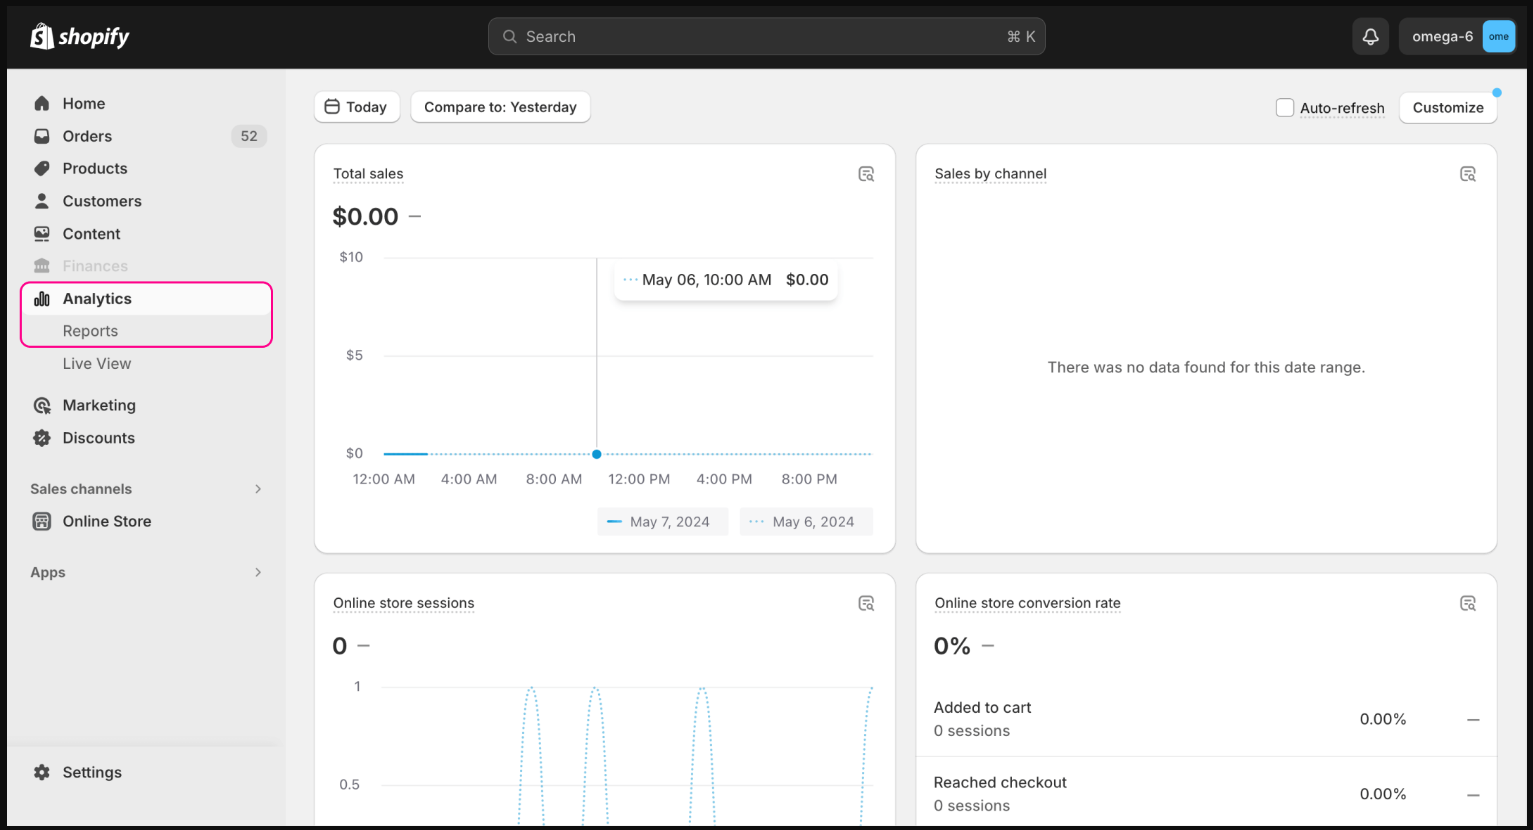This screenshot has width=1533, height=830.
Task: Enable the Auto-refresh checkbox
Action: click(x=1285, y=107)
